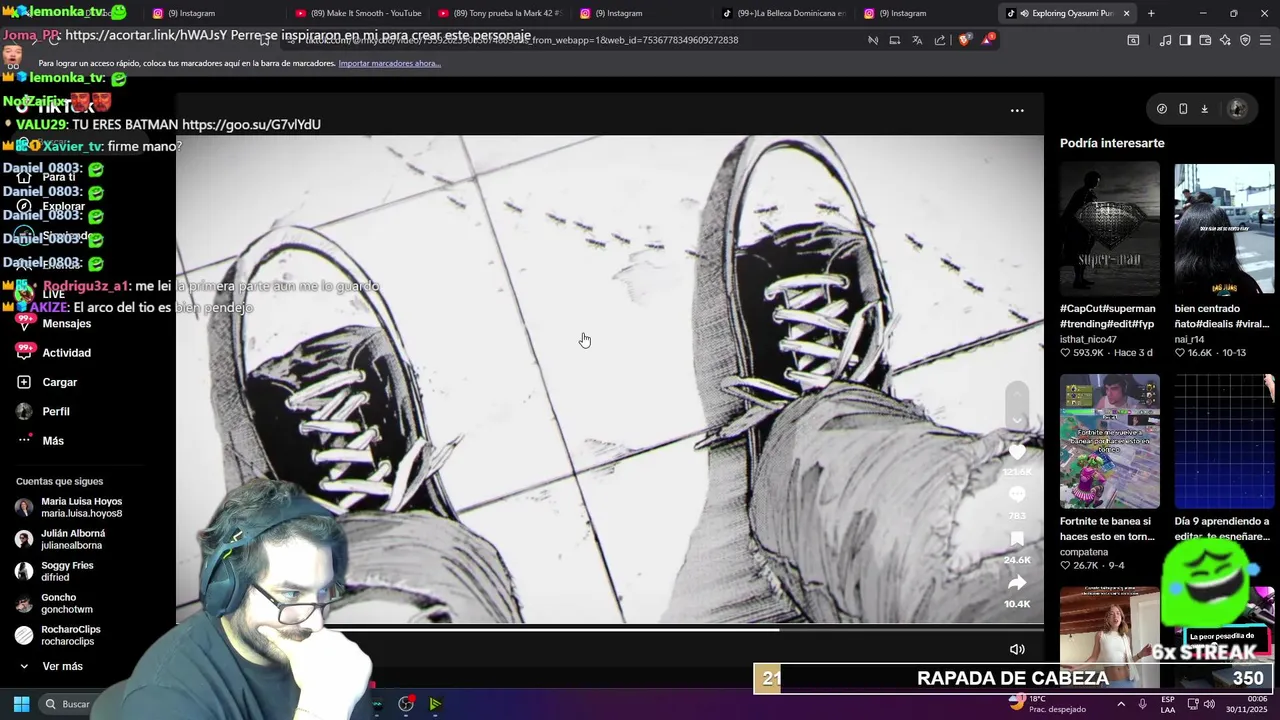Open Perfil from sidebar
The image size is (1280, 720).
click(43, 411)
